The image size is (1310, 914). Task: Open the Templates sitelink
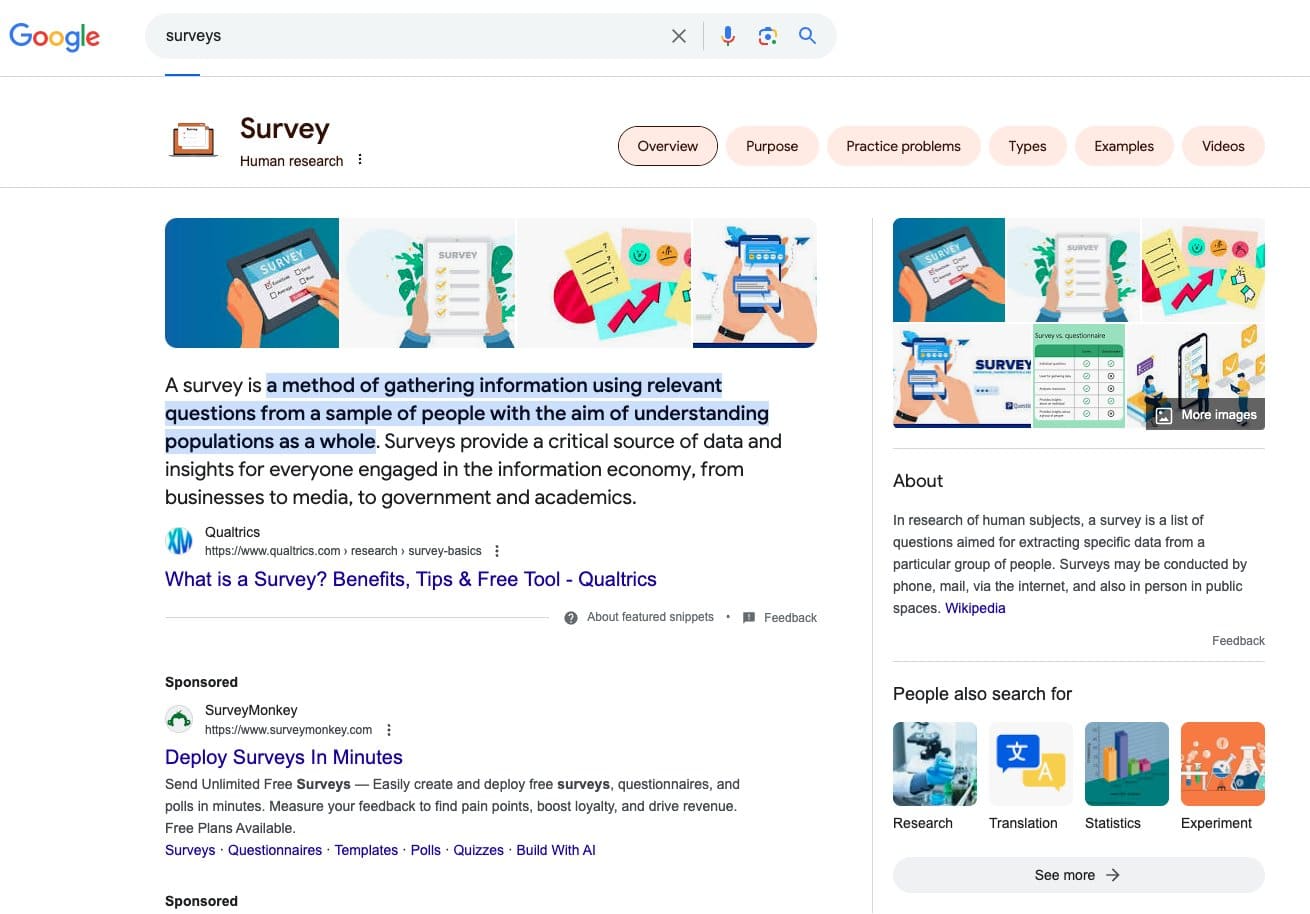tap(366, 850)
